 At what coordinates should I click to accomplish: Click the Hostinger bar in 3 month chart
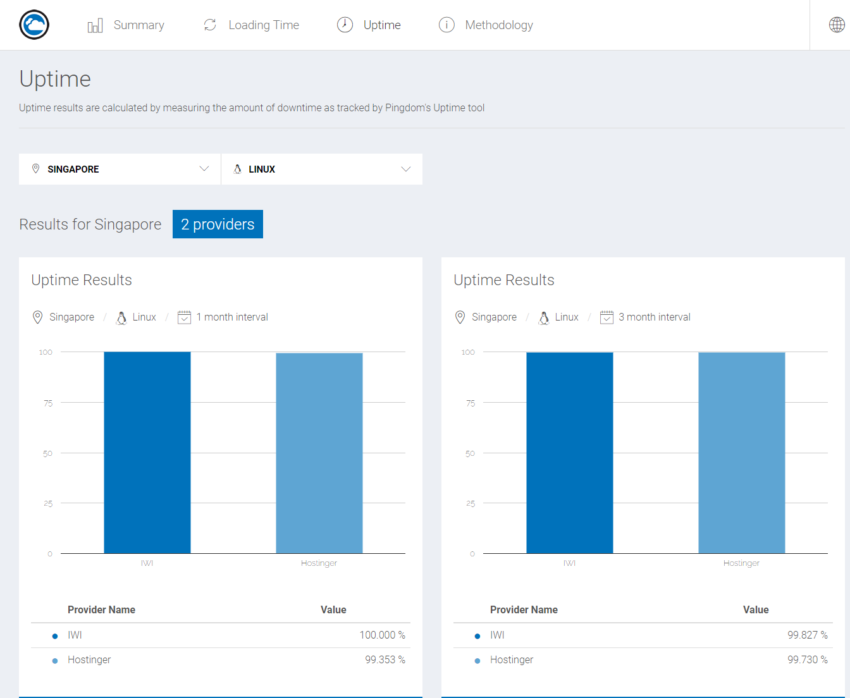pyautogui.click(x=741, y=452)
